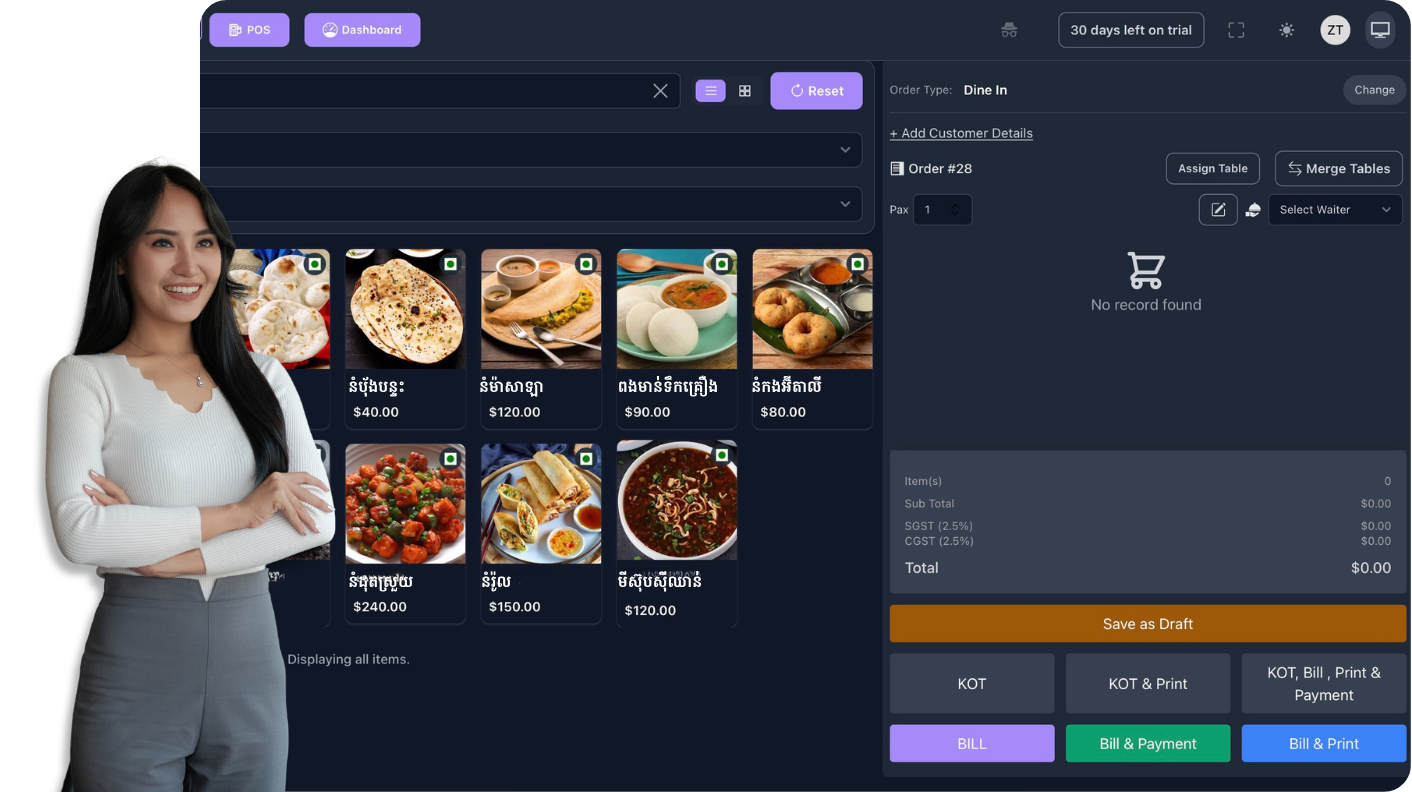Click the edit order note pencil icon
Image resolution: width=1412 pixels, height=792 pixels.
tap(1218, 210)
